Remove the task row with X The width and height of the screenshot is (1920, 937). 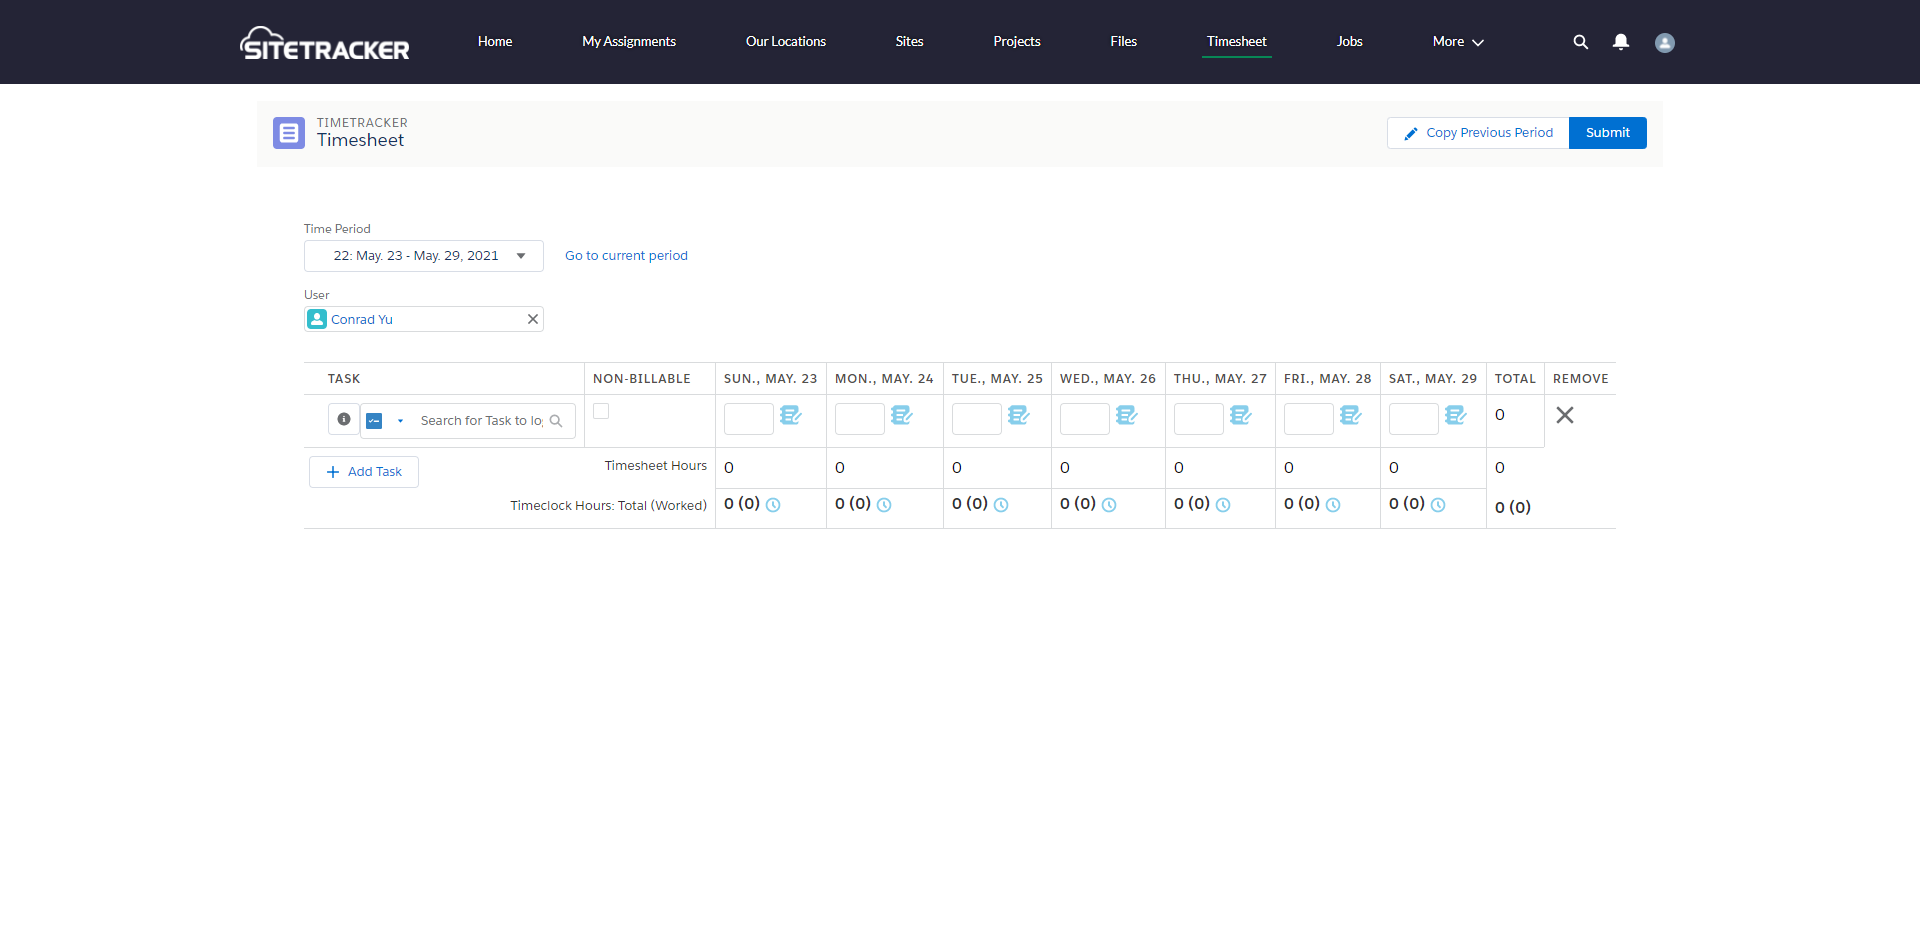[1565, 415]
